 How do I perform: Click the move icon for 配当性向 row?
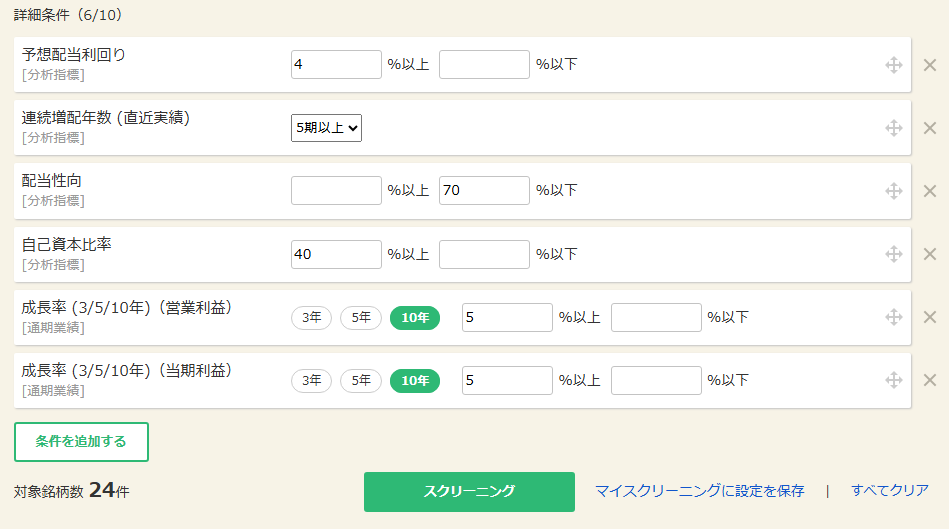[894, 191]
